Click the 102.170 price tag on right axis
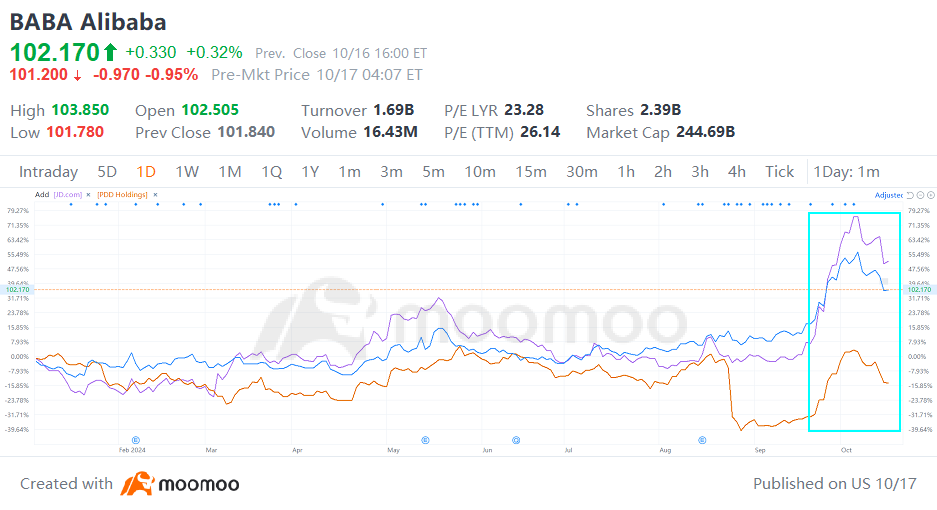 click(x=919, y=289)
